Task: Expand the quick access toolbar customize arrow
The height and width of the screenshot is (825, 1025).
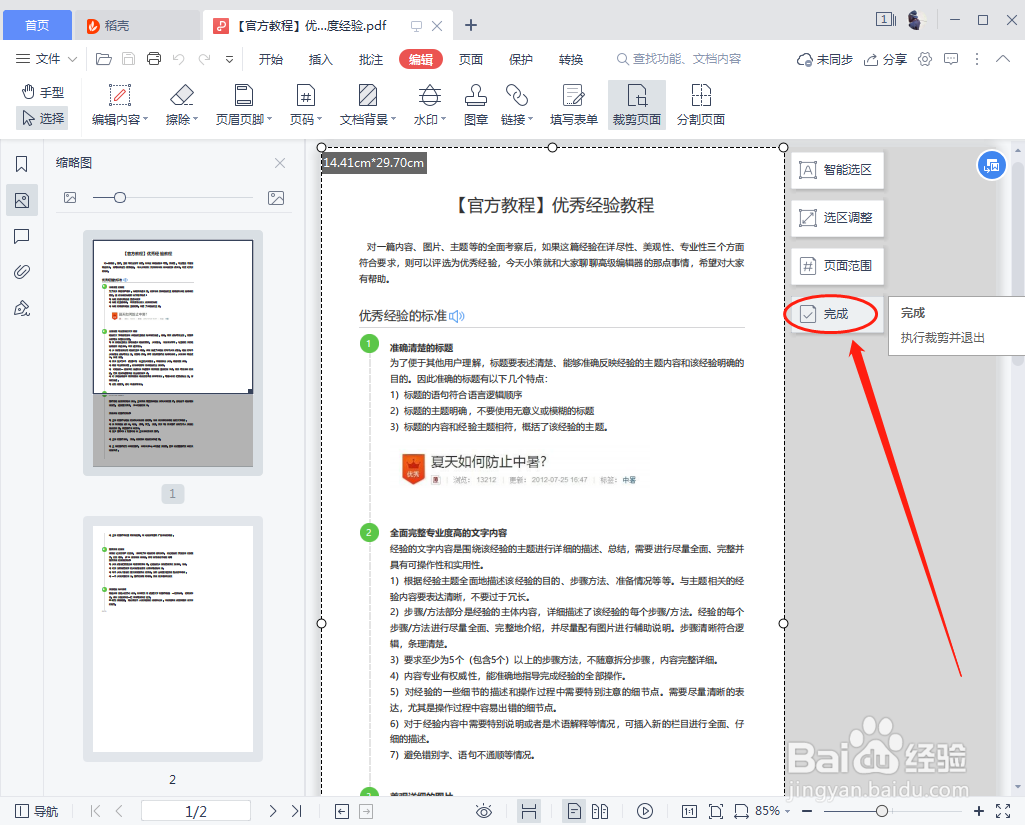Action: [x=229, y=59]
